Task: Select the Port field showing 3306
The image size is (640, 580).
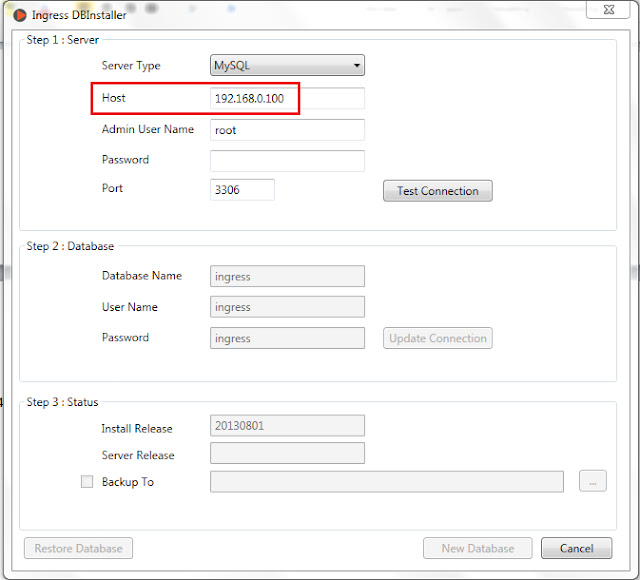Action: [x=242, y=190]
